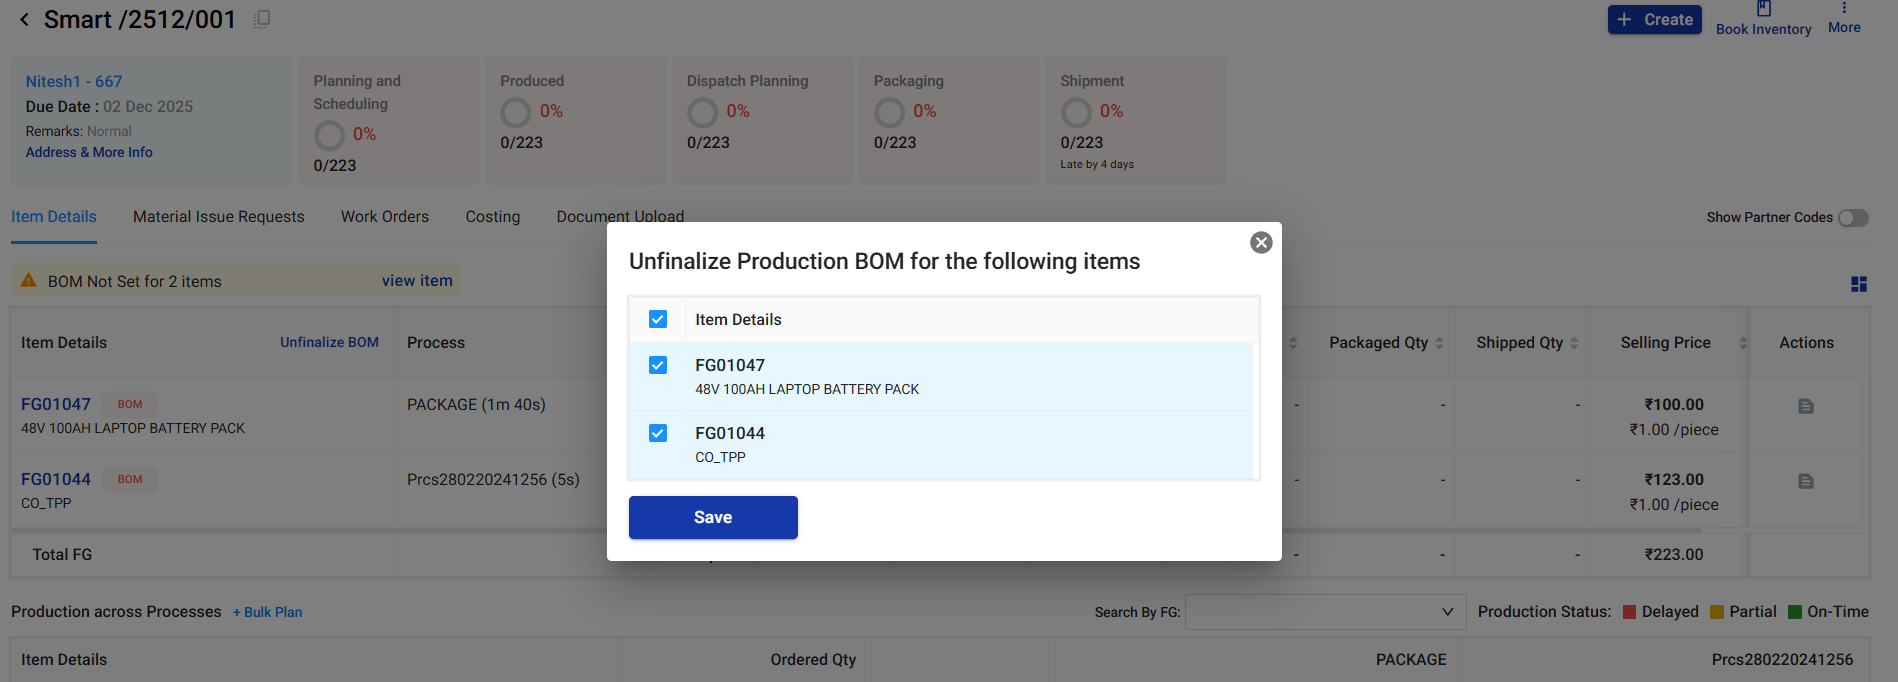Click the BOM warning triangle icon
The width and height of the screenshot is (1898, 682).
coord(29,281)
